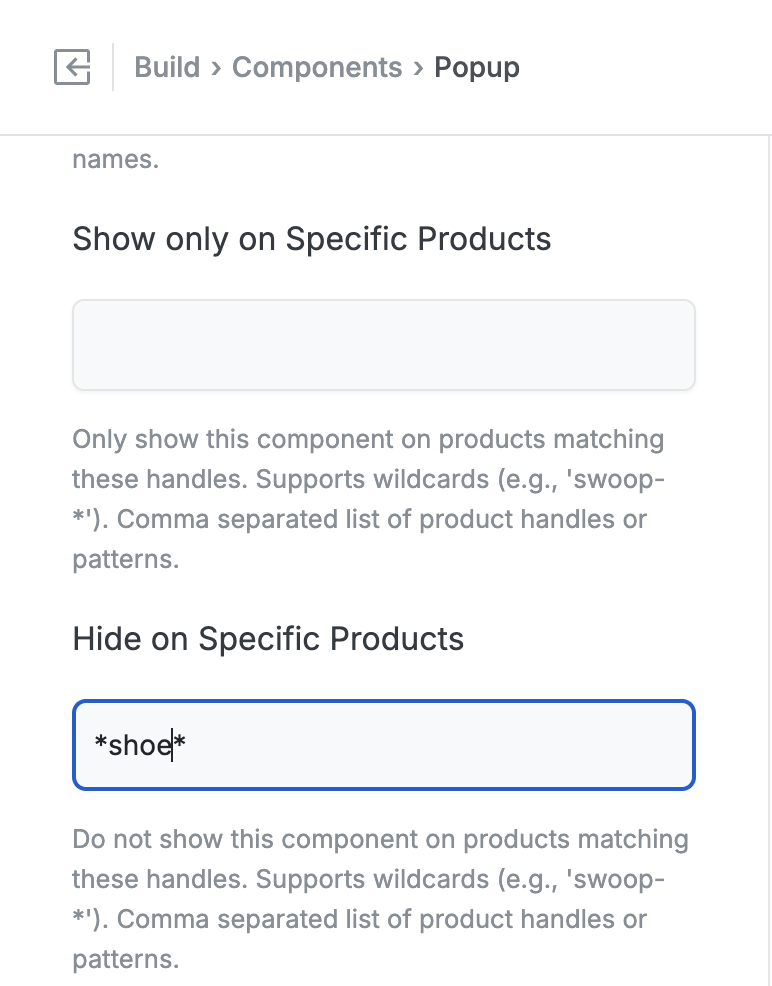Open the Build breadcrumb link
Screen dimensions: 772x986
click(x=168, y=67)
